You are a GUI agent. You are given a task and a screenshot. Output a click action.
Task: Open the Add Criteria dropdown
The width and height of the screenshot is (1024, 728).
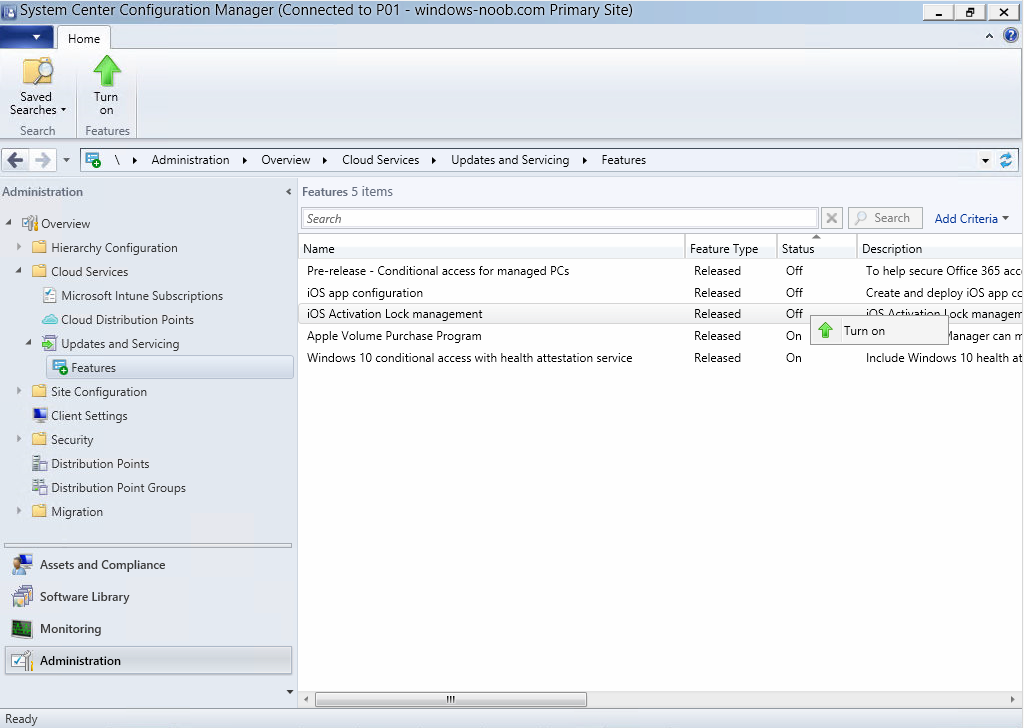(x=971, y=219)
